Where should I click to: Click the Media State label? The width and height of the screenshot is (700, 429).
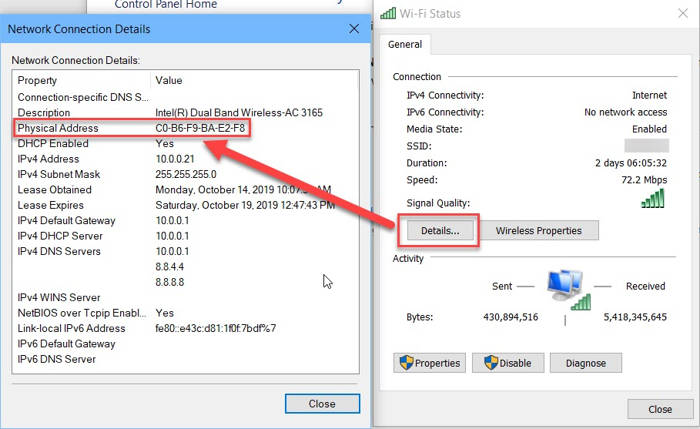434,129
